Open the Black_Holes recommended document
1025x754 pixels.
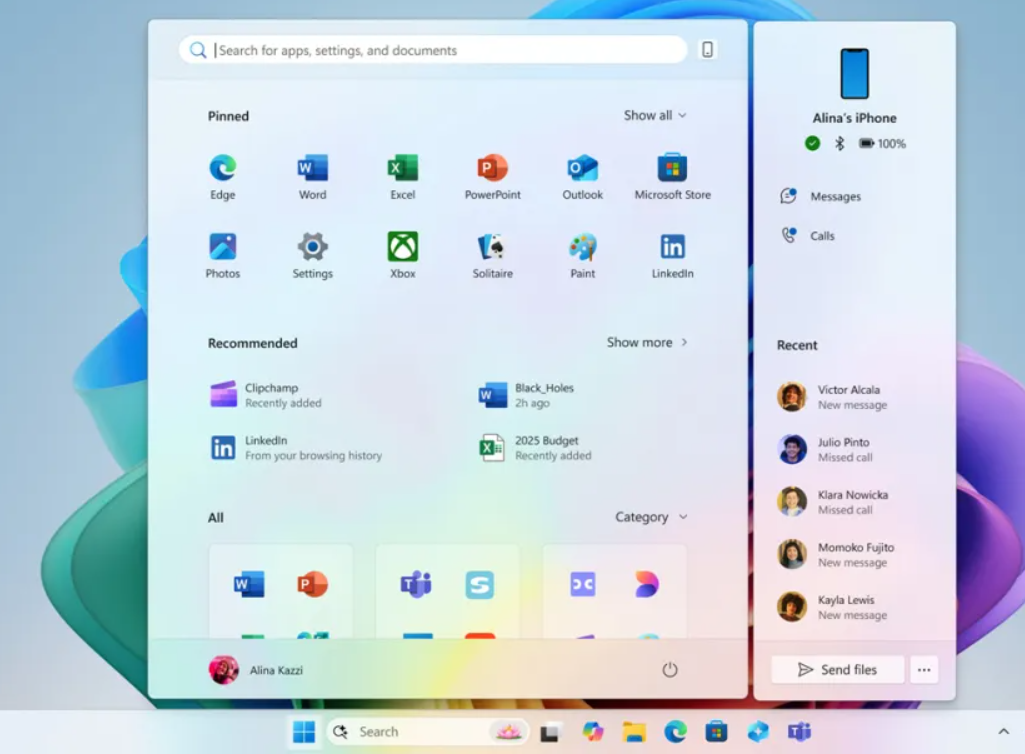[543, 395]
